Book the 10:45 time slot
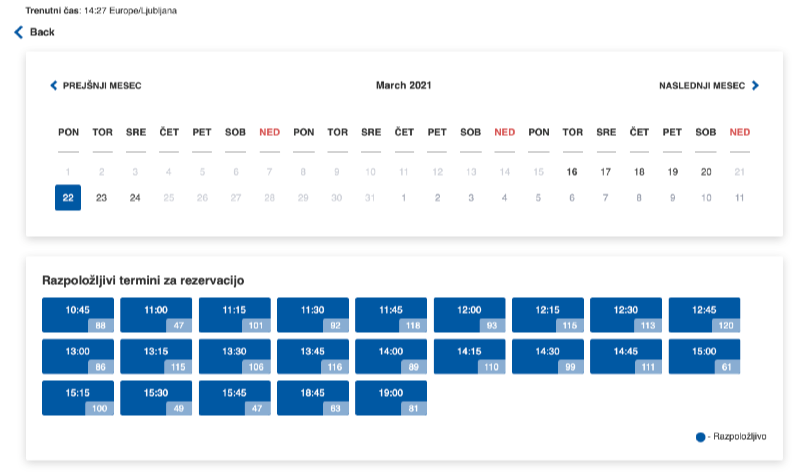Viewport: 800px width, 472px height. pos(78,315)
